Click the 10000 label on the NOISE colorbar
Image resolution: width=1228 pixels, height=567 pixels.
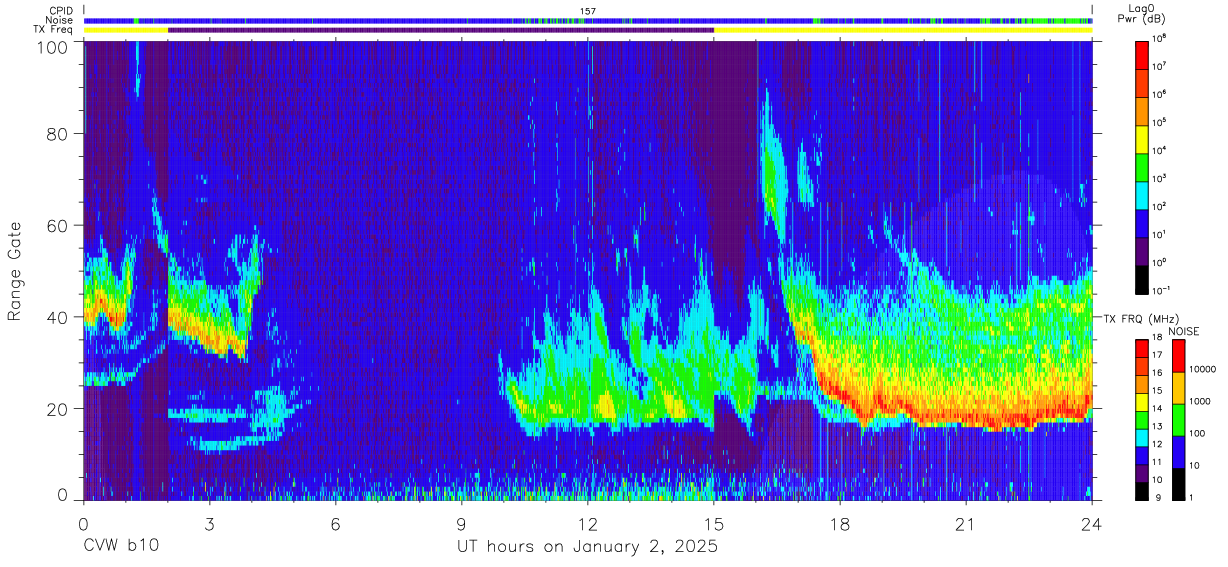point(1204,369)
